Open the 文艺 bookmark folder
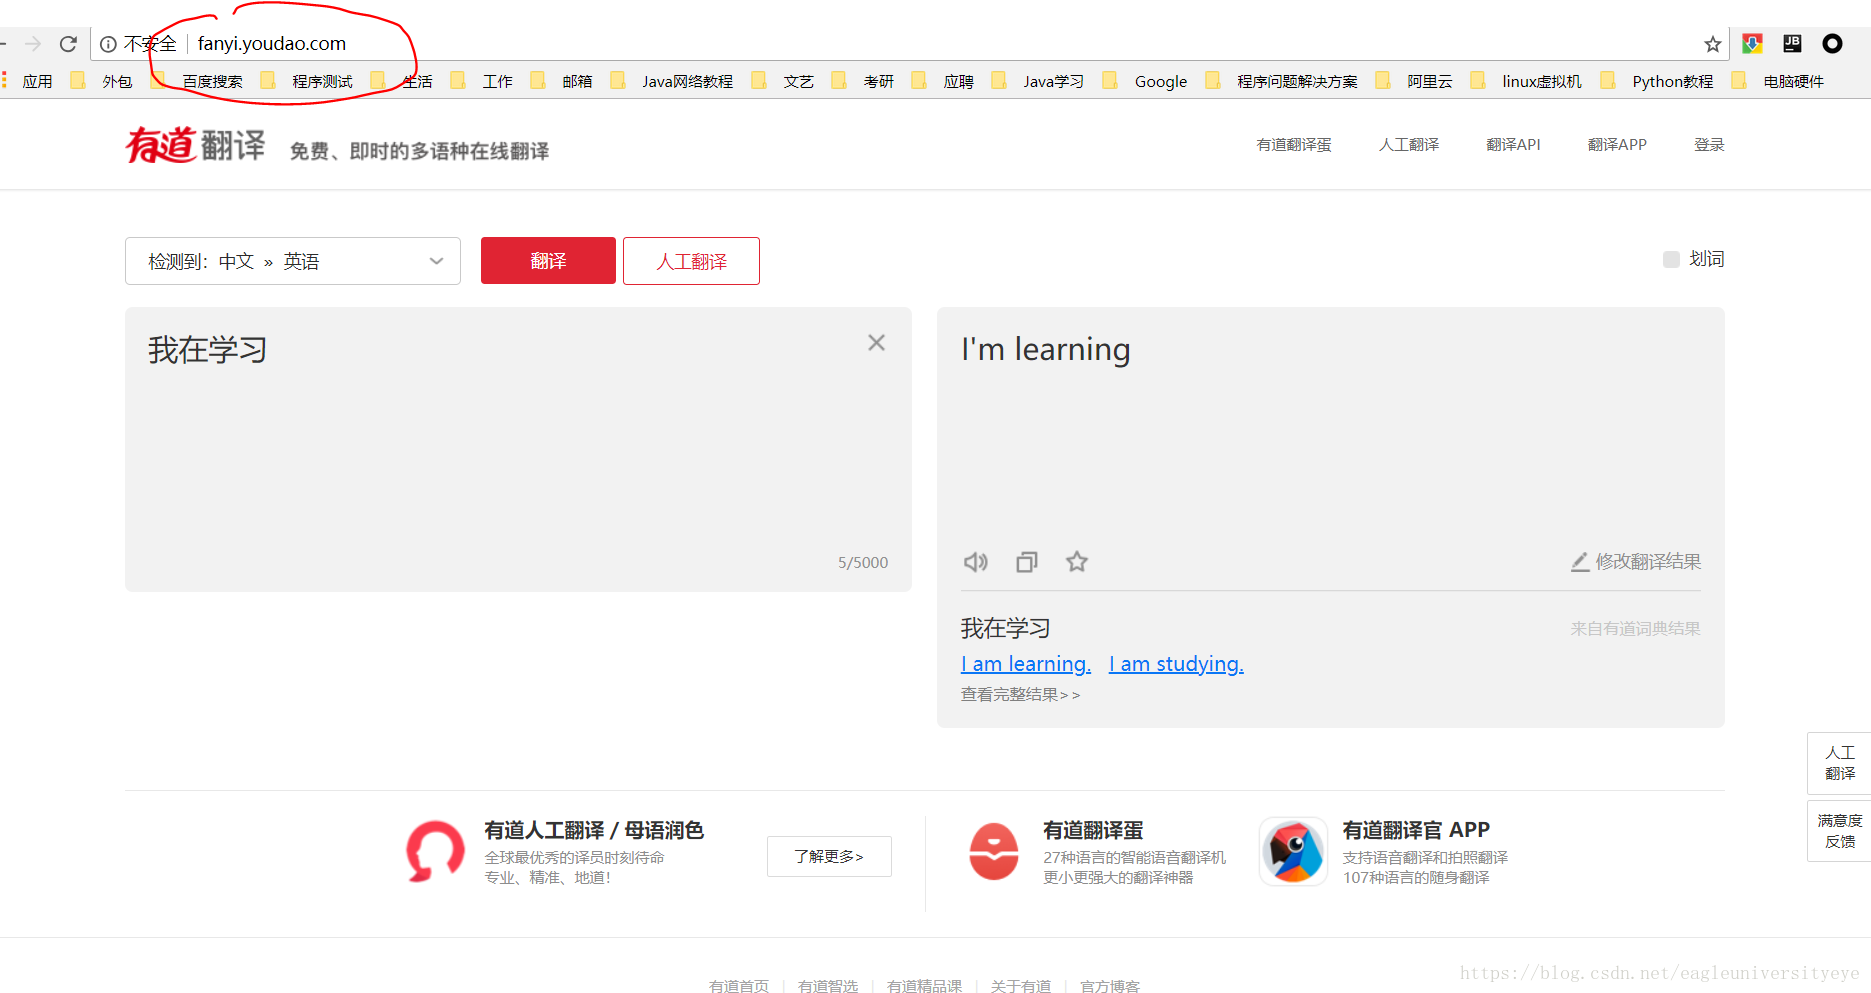The image size is (1871, 993). 783,81
